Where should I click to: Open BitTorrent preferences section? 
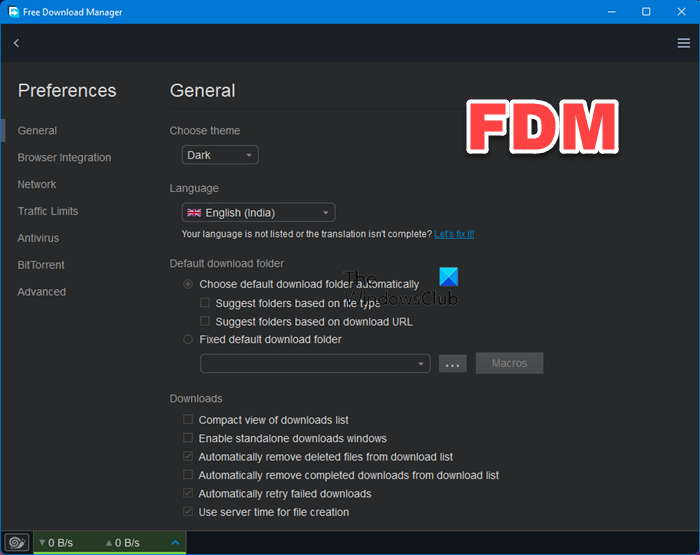point(41,265)
